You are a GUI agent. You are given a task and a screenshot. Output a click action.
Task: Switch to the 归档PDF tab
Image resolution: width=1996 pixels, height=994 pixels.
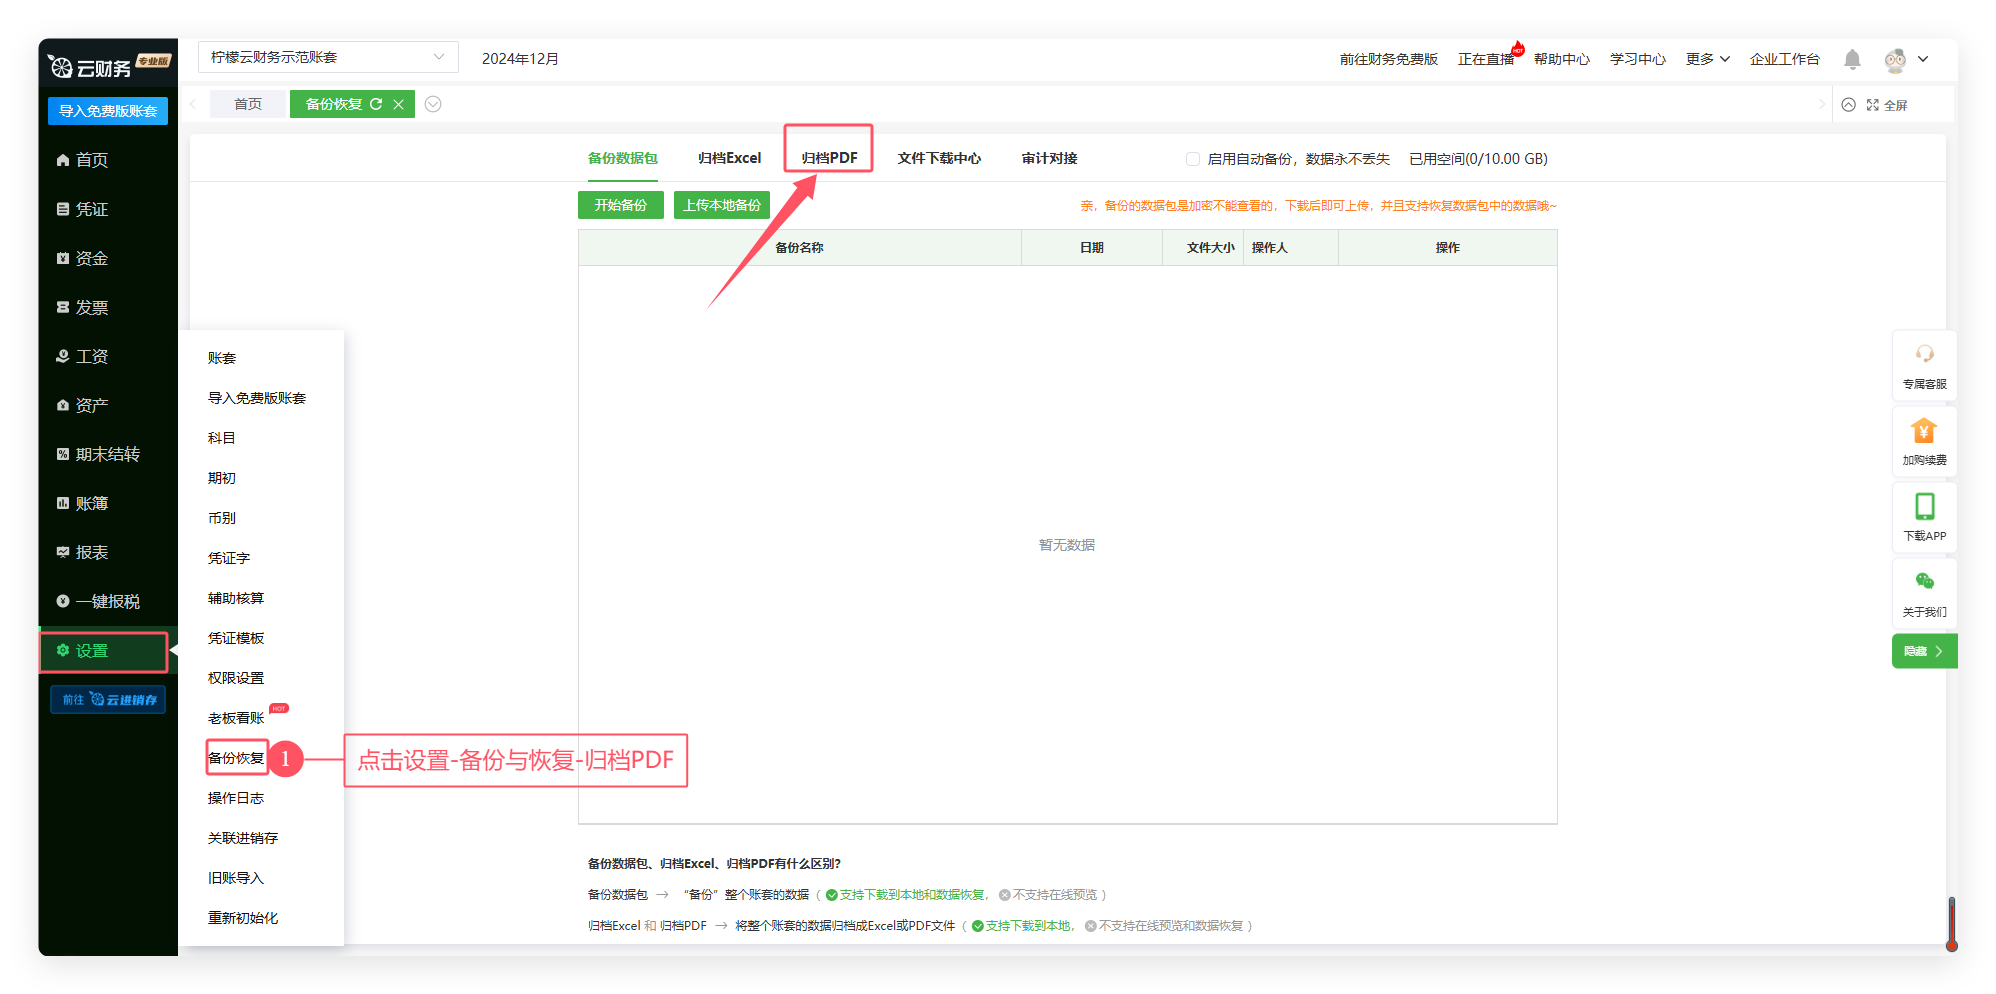tap(829, 158)
